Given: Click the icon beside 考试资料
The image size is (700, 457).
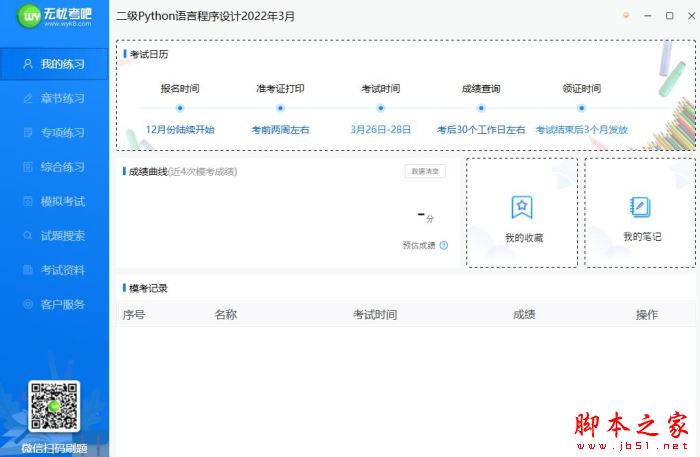Looking at the screenshot, I should [28, 270].
